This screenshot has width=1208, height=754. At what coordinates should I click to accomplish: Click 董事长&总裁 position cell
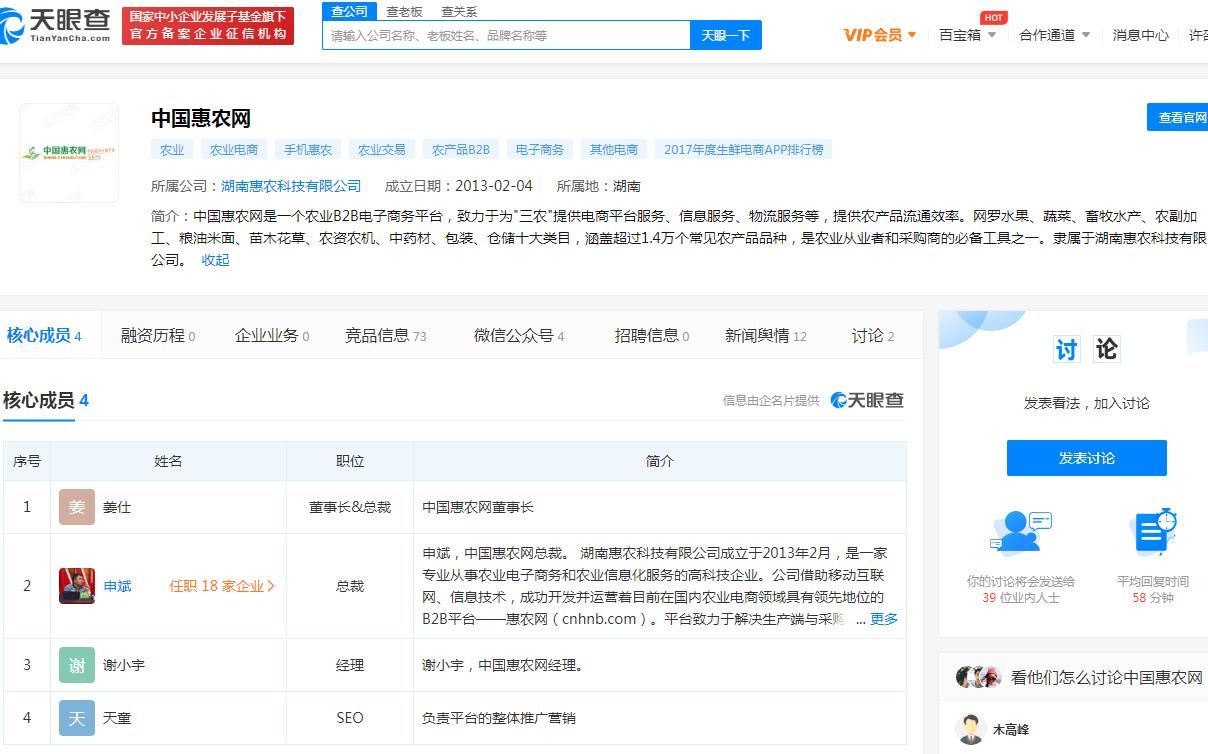coord(350,507)
